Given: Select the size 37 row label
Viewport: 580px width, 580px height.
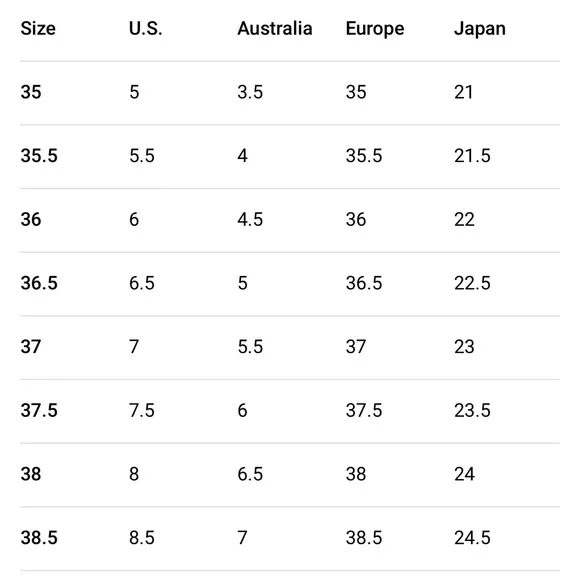Looking at the screenshot, I should pyautogui.click(x=31, y=347).
